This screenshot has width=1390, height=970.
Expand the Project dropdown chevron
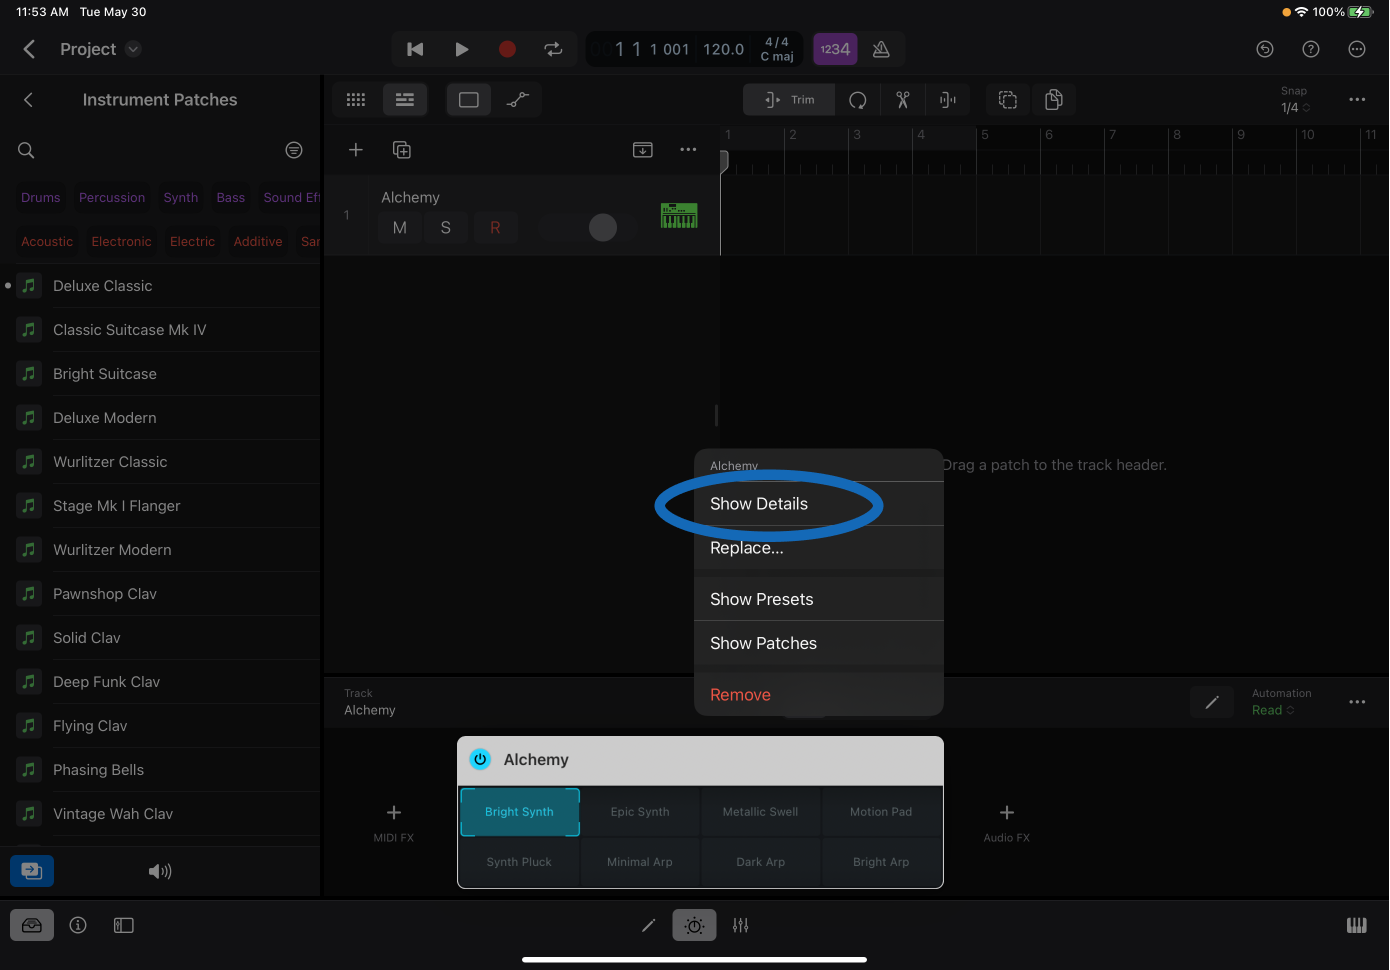[134, 49]
